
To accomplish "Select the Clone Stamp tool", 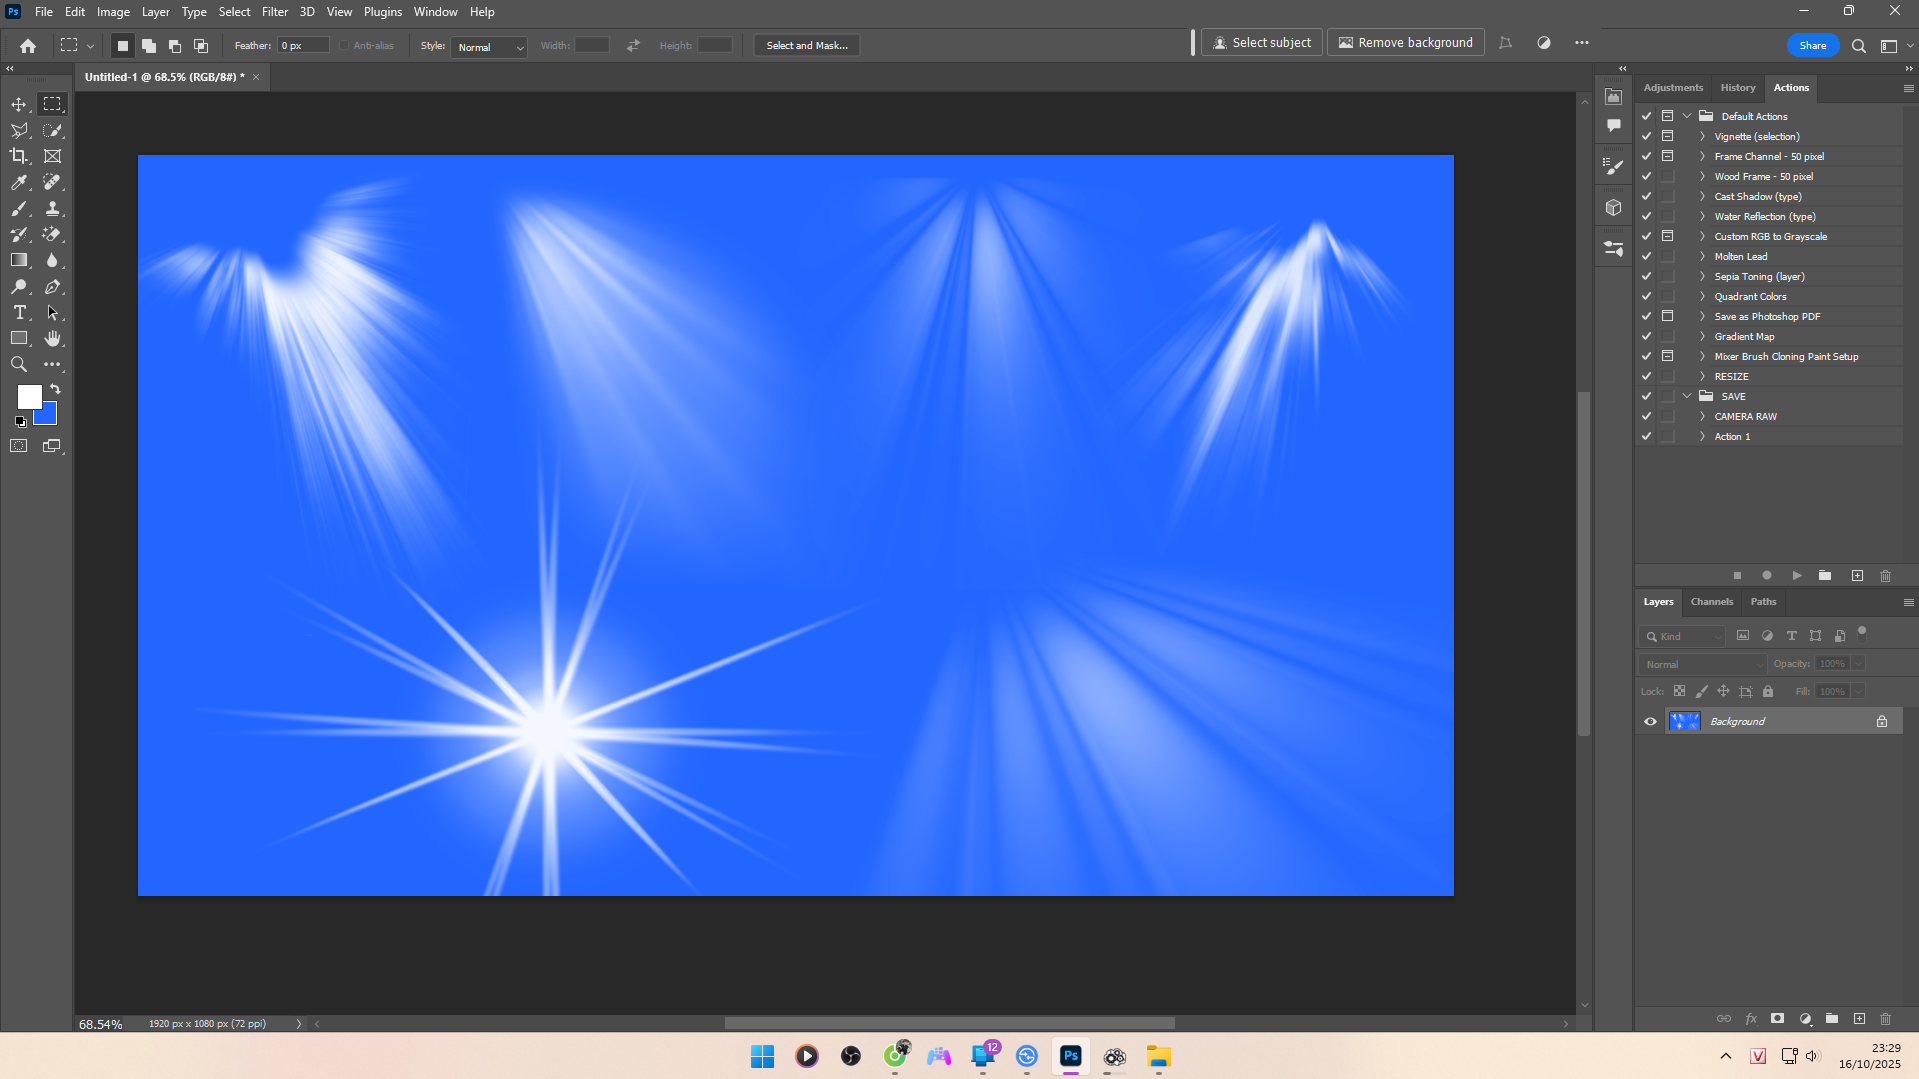I will click(x=52, y=208).
